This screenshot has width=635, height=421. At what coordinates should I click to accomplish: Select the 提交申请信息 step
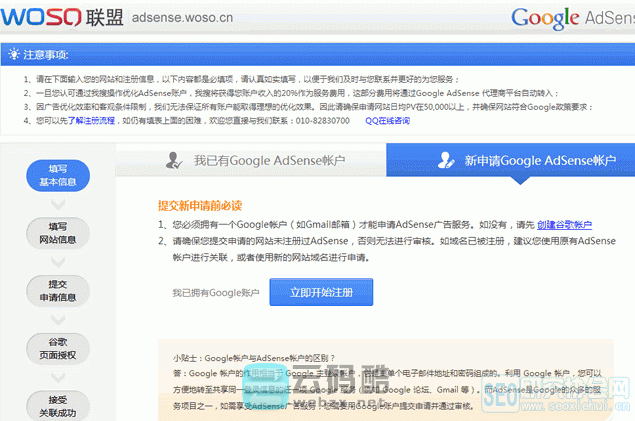click(x=58, y=291)
